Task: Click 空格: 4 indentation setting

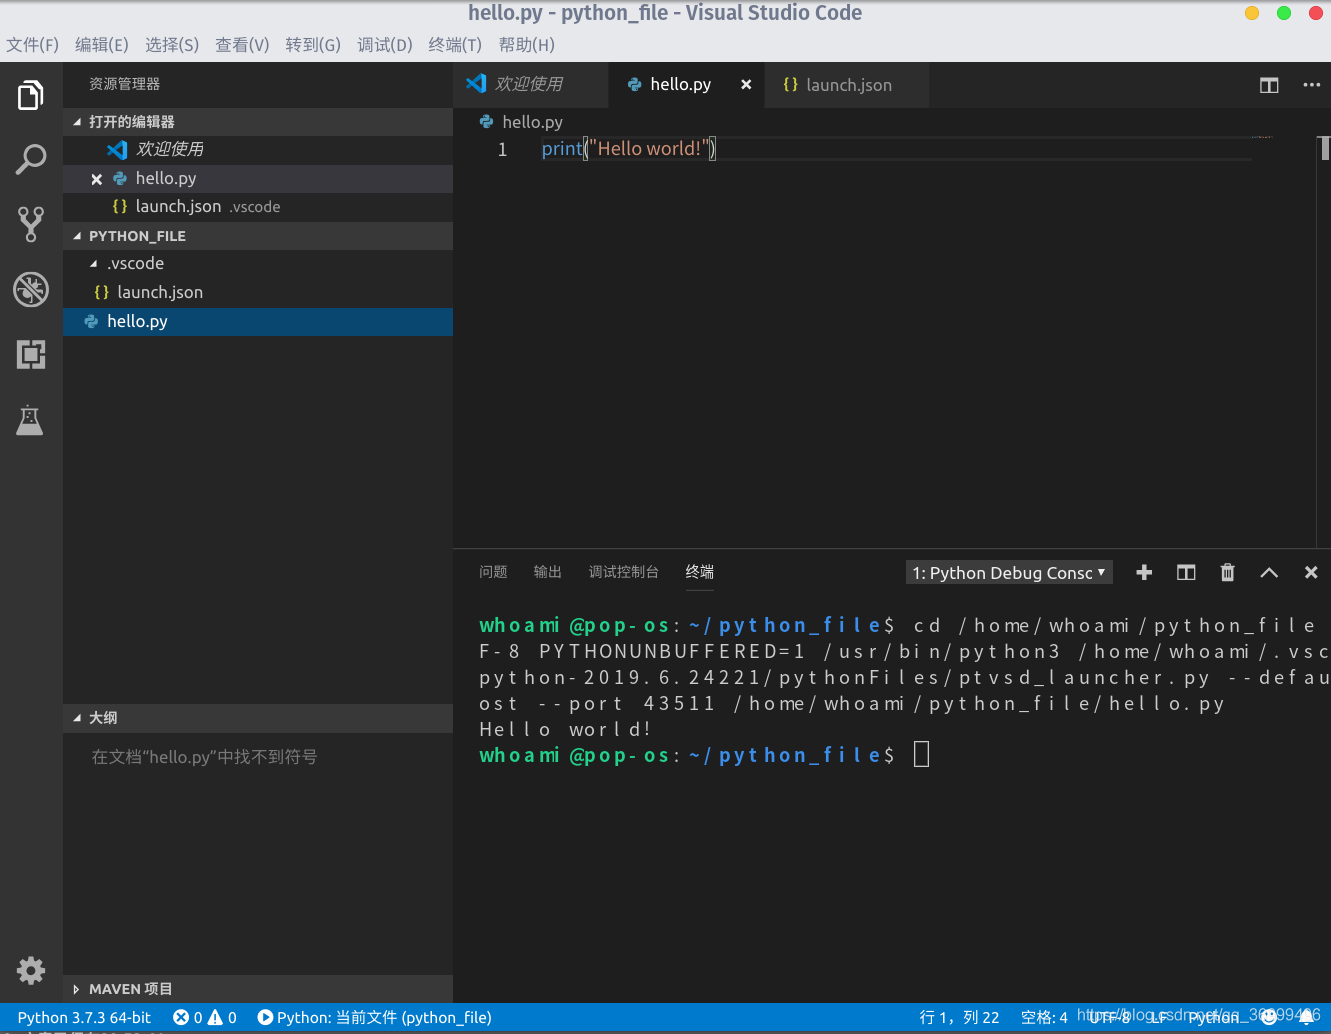Action: [x=1044, y=1017]
